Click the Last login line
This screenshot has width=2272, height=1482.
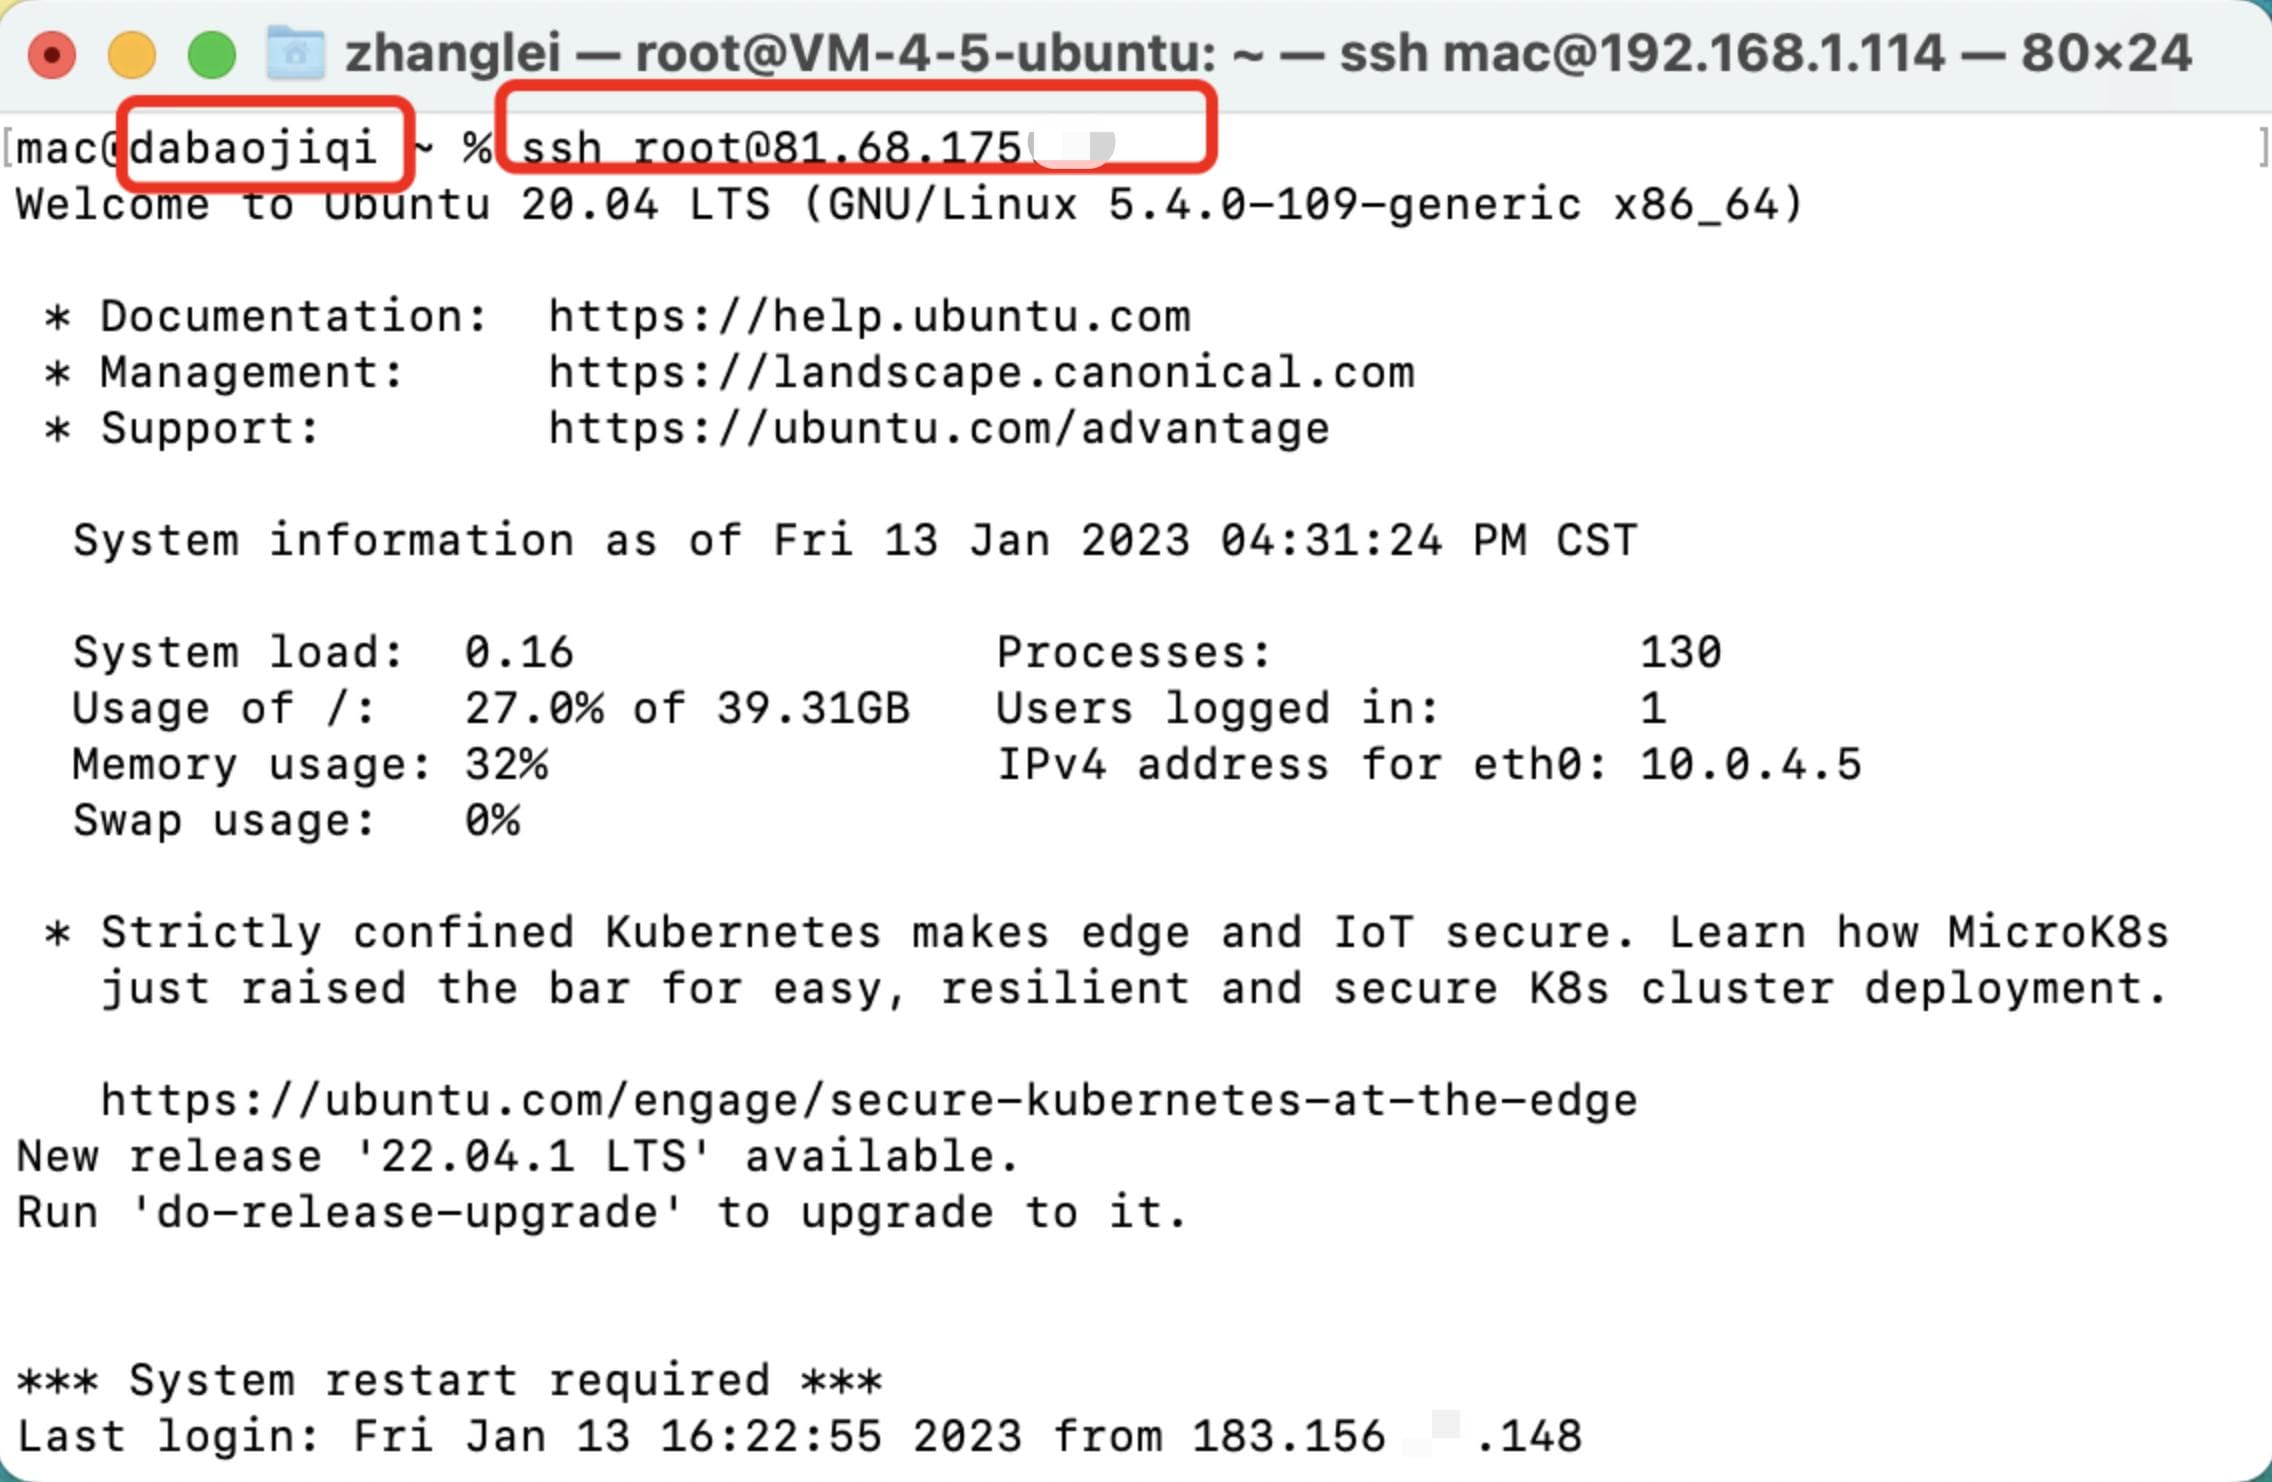click(800, 1437)
